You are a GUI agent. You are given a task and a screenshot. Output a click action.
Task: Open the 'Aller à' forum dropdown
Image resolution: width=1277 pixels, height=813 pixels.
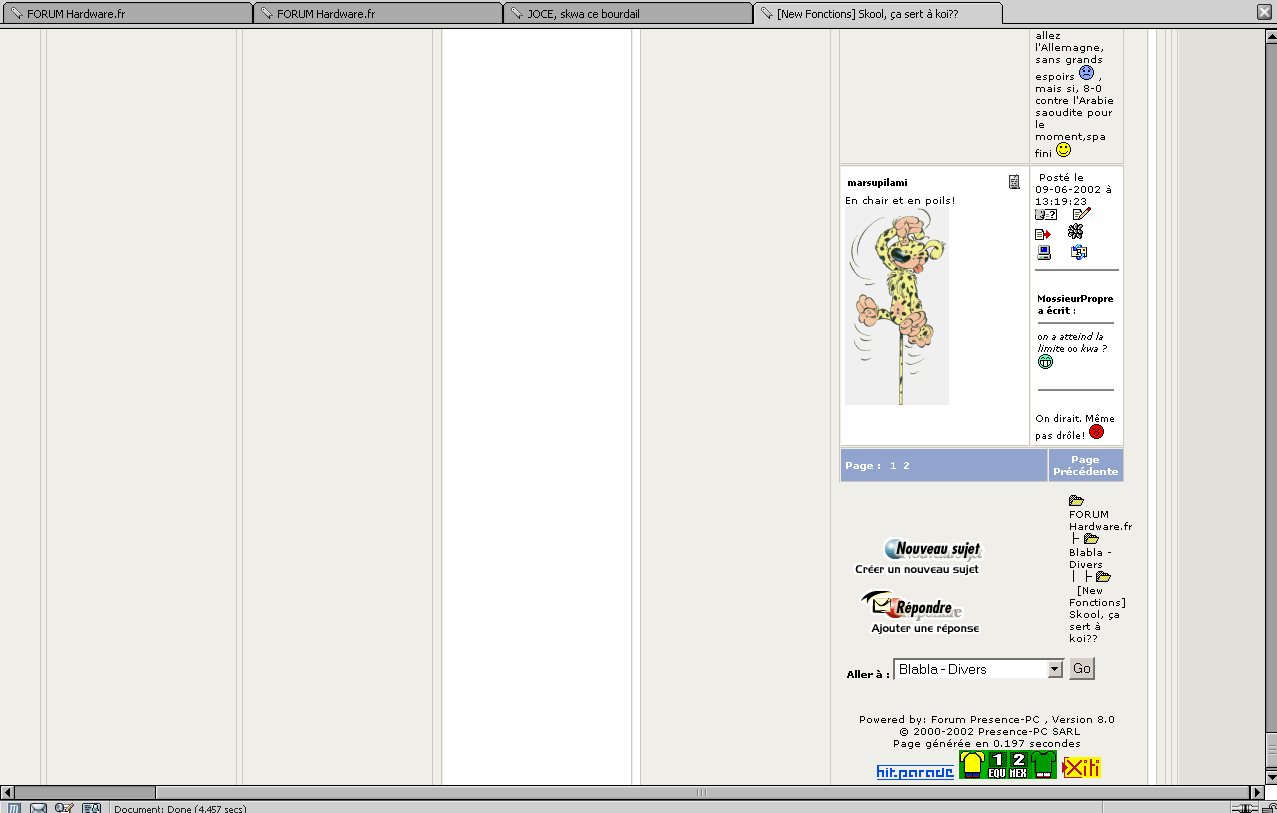tap(1054, 669)
